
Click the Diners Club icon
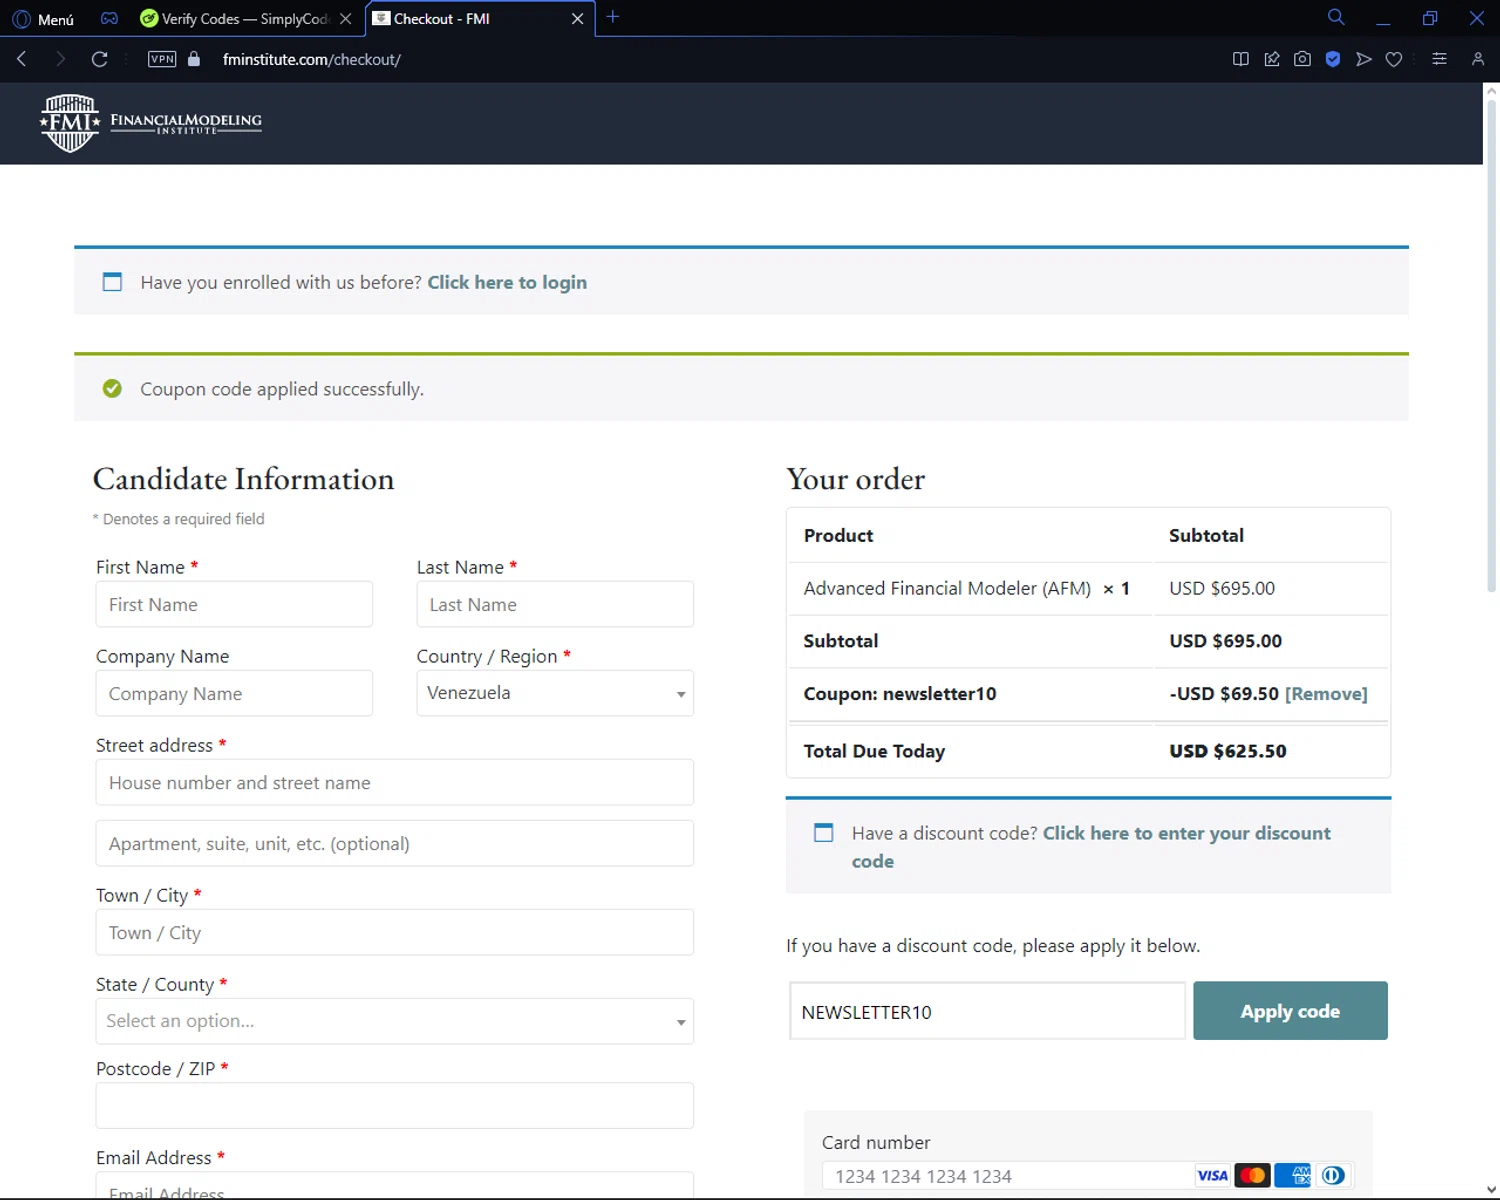pyautogui.click(x=1333, y=1176)
